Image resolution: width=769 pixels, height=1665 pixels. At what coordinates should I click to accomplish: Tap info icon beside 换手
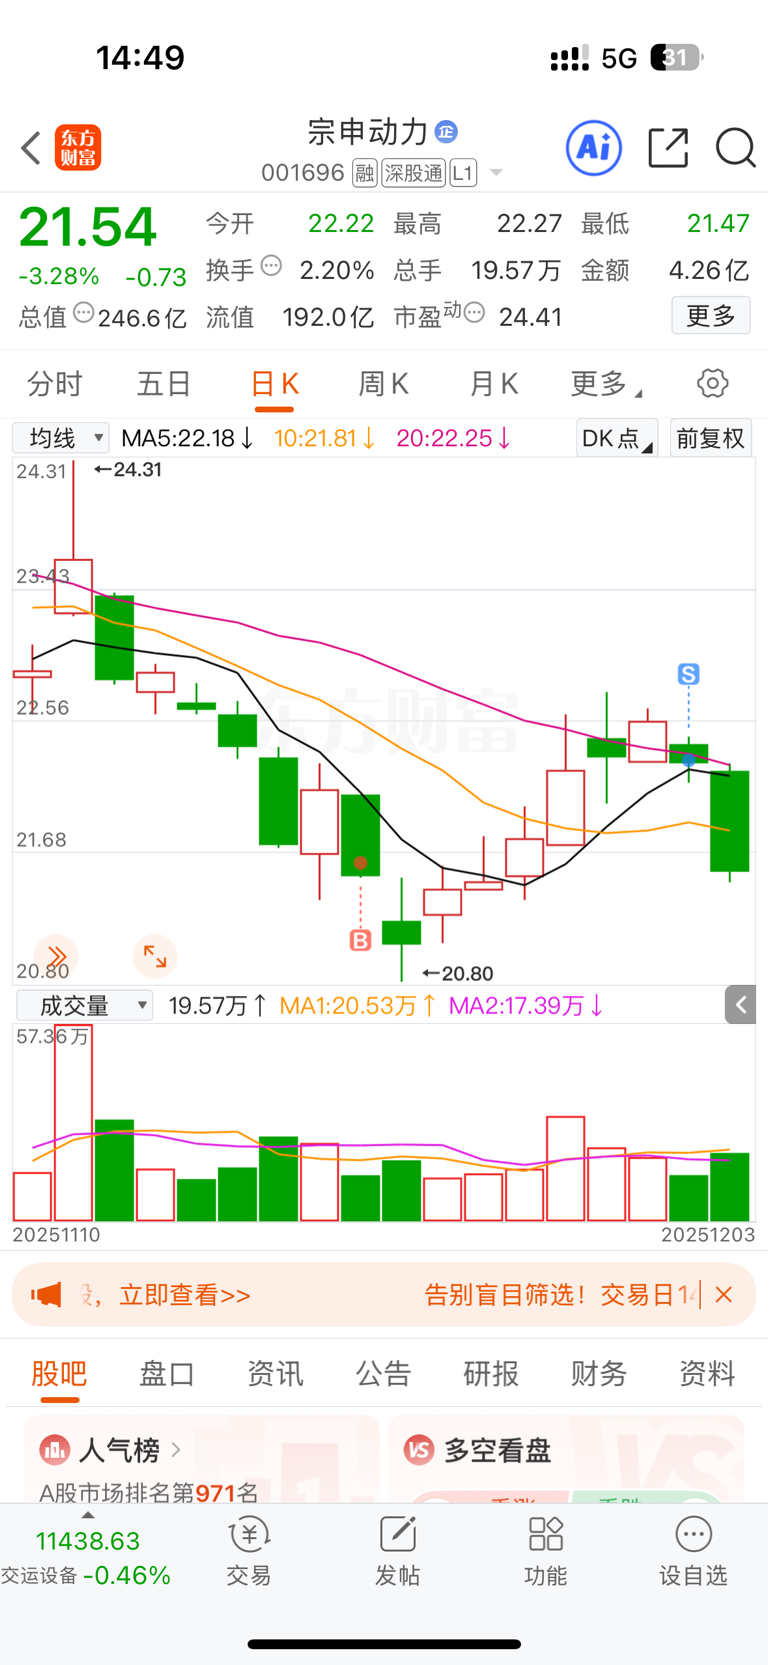click(x=271, y=266)
